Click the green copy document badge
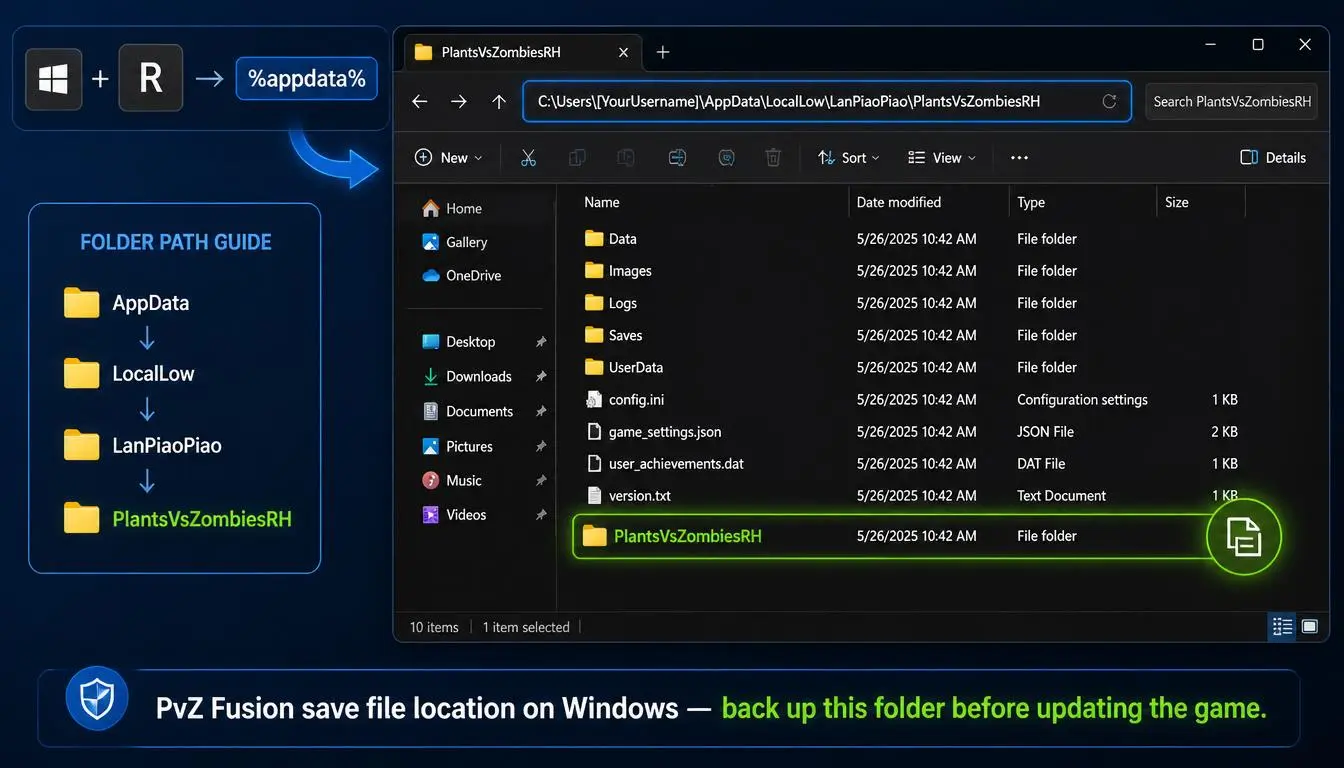 coord(1243,537)
